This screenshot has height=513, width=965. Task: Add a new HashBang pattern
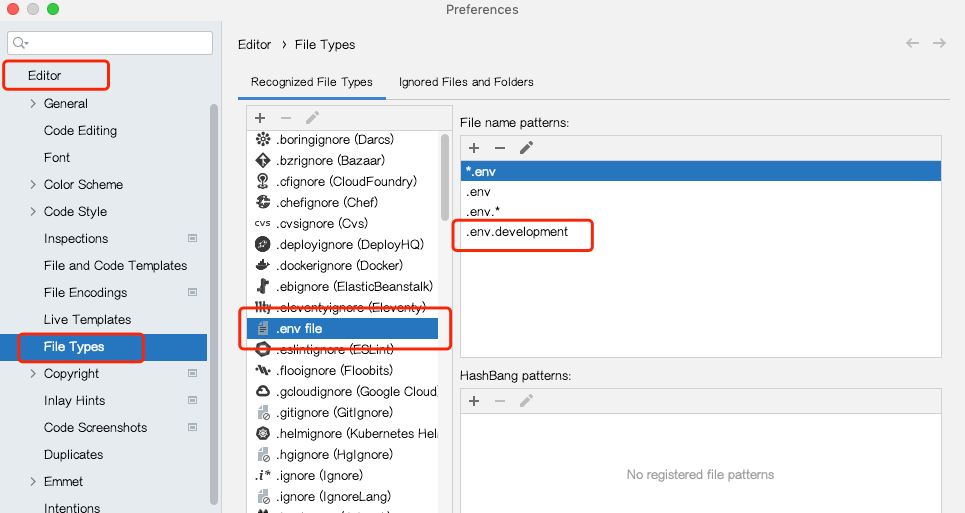point(474,401)
